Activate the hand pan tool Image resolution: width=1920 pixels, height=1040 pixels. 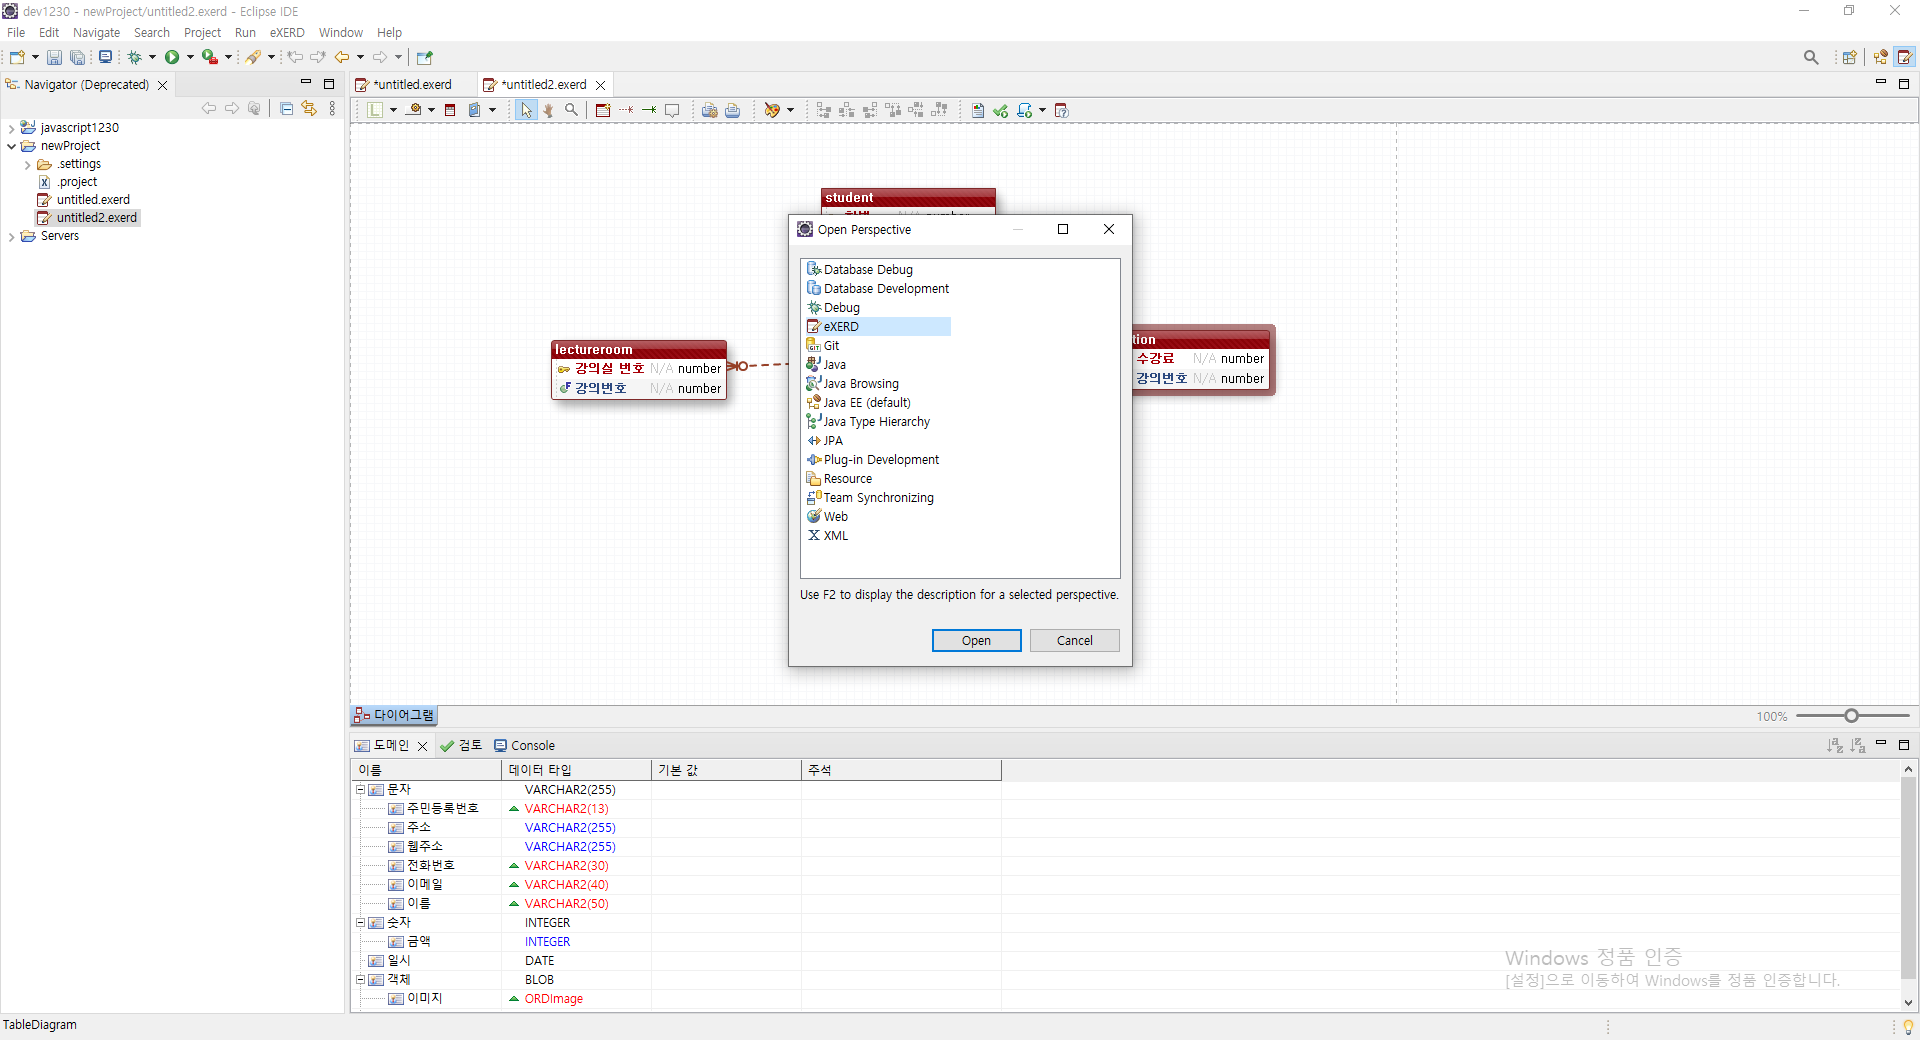pyautogui.click(x=548, y=110)
